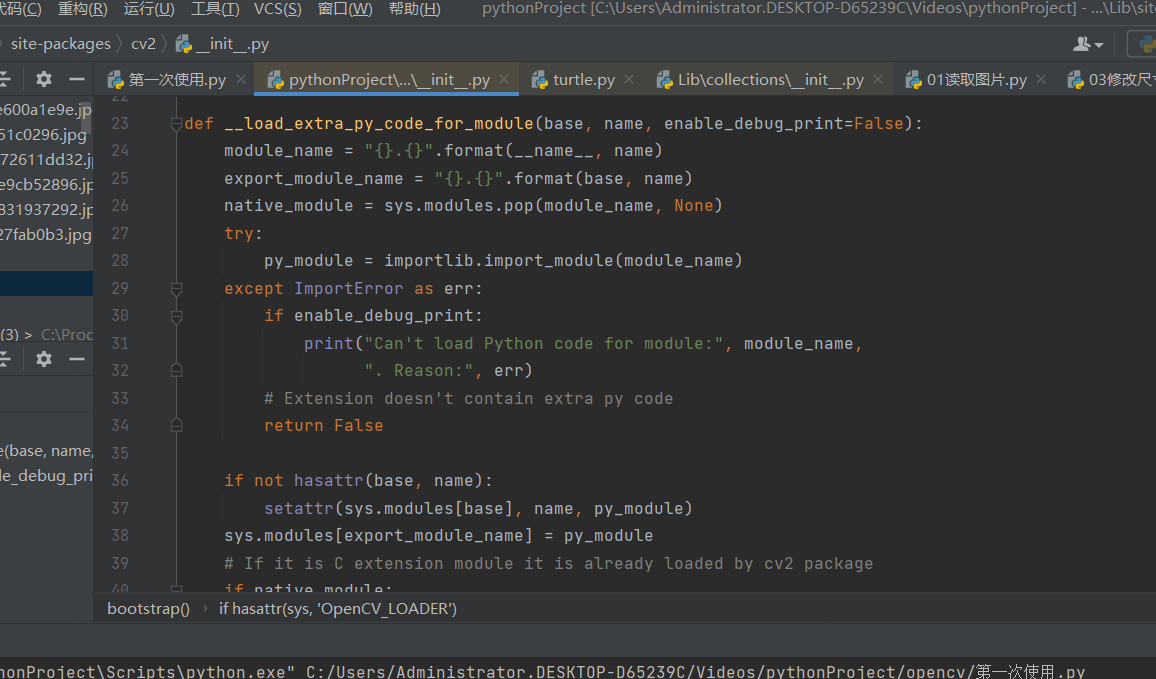Click 'return False' statement on line 34
The image size is (1156, 679).
(x=324, y=425)
